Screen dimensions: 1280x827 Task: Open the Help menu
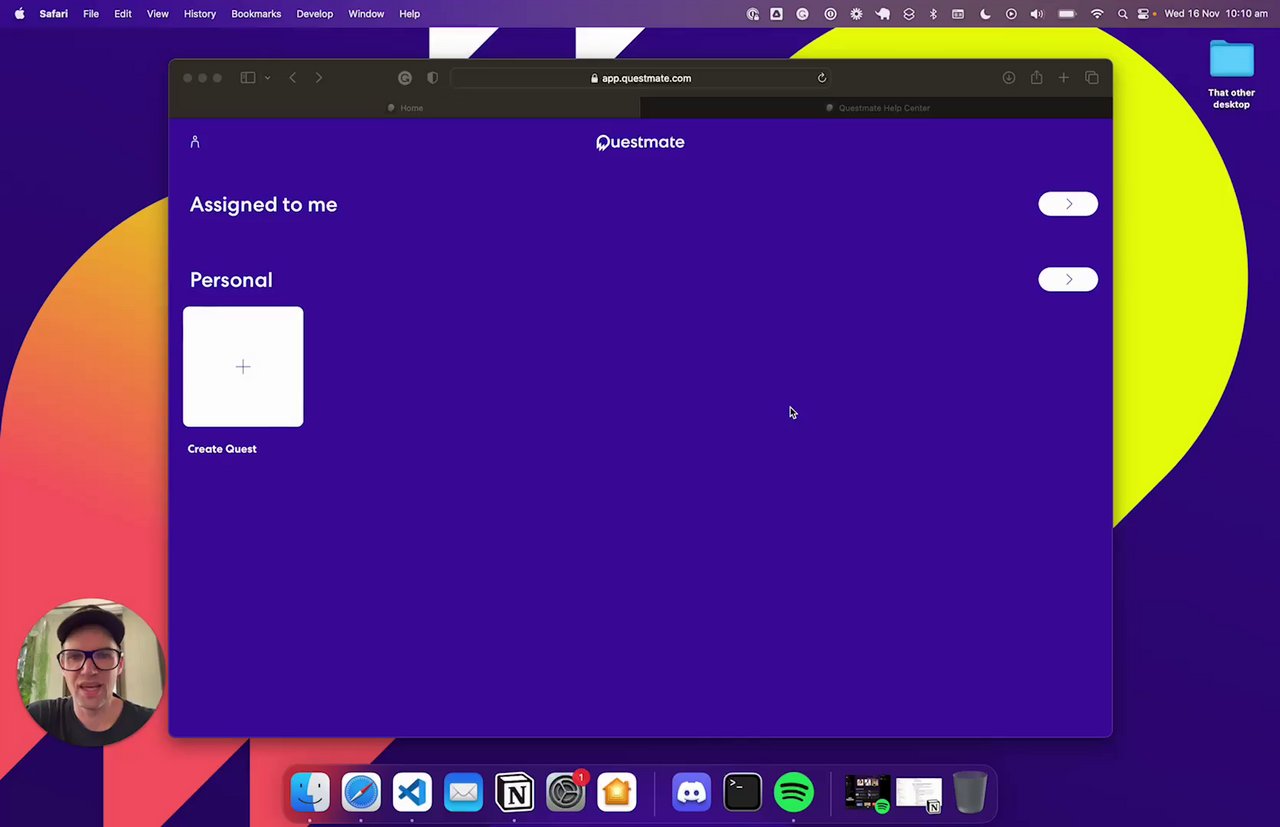coord(410,14)
